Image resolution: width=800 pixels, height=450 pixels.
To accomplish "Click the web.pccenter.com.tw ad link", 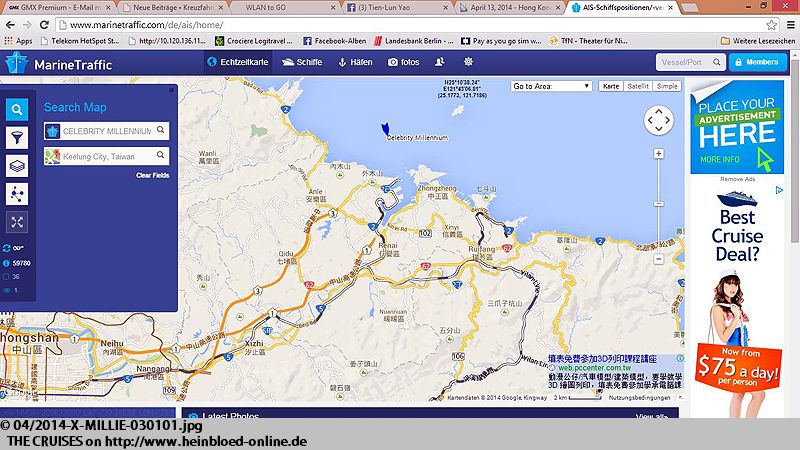I will pyautogui.click(x=594, y=368).
